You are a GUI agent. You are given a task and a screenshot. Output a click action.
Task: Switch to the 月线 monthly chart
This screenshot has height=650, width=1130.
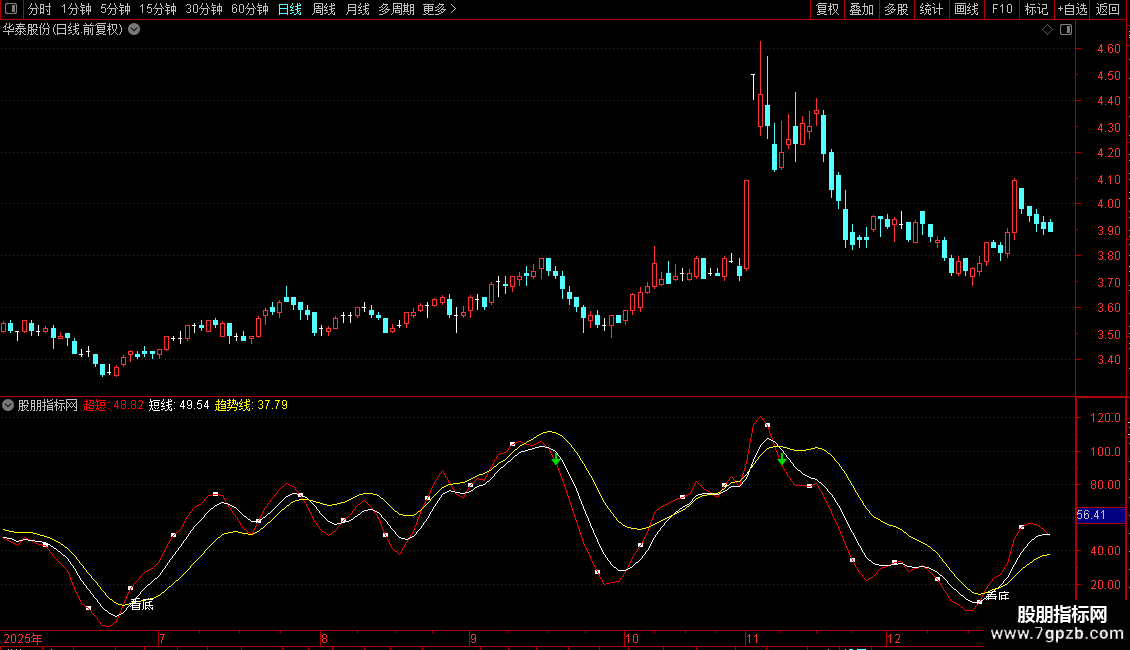[x=357, y=9]
